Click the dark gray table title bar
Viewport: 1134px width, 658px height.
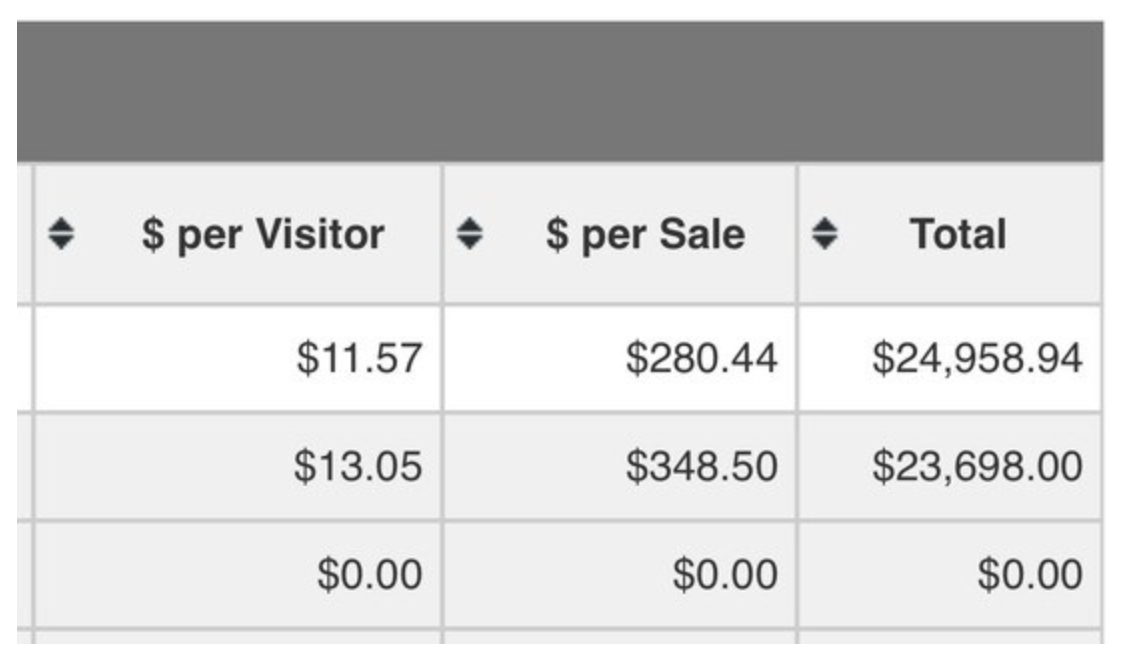560,91
